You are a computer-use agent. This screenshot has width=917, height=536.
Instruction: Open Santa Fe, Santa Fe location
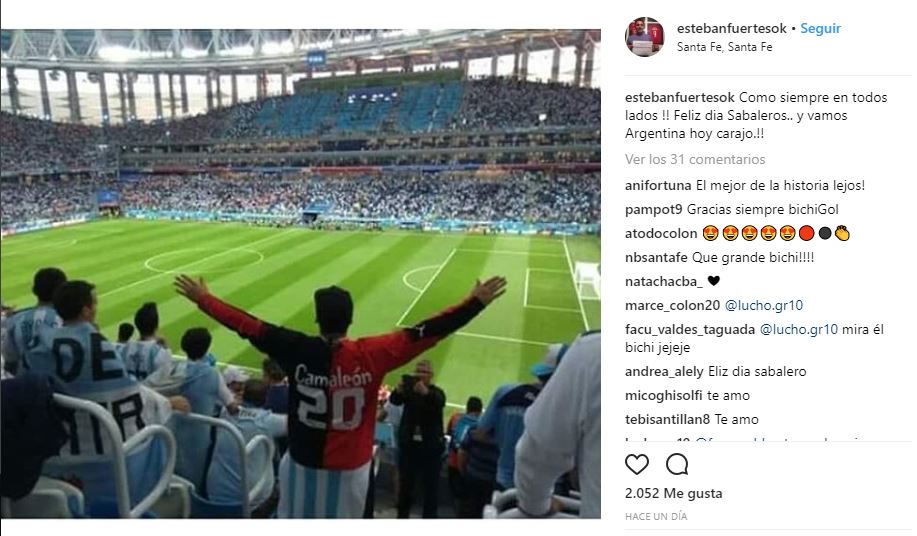725,47
